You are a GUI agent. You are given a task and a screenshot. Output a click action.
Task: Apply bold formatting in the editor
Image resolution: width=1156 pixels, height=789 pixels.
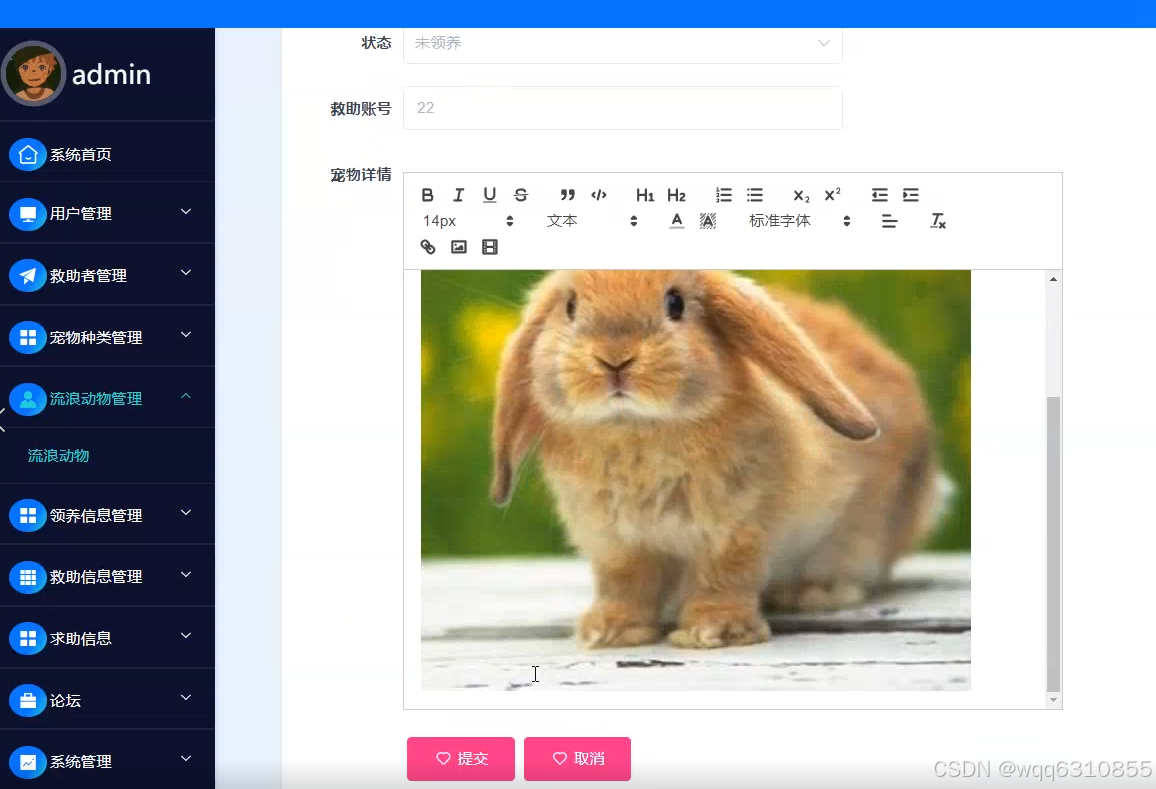427,195
